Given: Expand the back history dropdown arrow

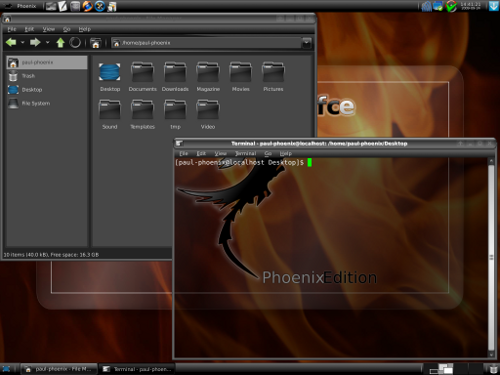Looking at the screenshot, I should point(22,42).
